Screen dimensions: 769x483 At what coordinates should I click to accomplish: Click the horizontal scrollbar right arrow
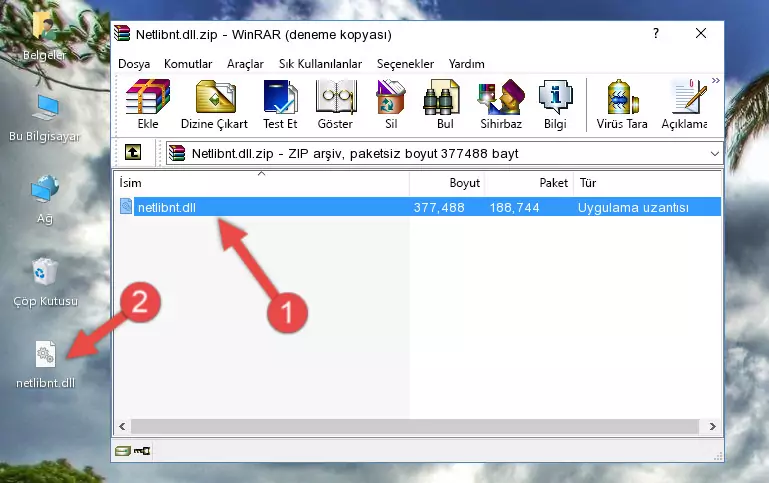tap(713, 426)
